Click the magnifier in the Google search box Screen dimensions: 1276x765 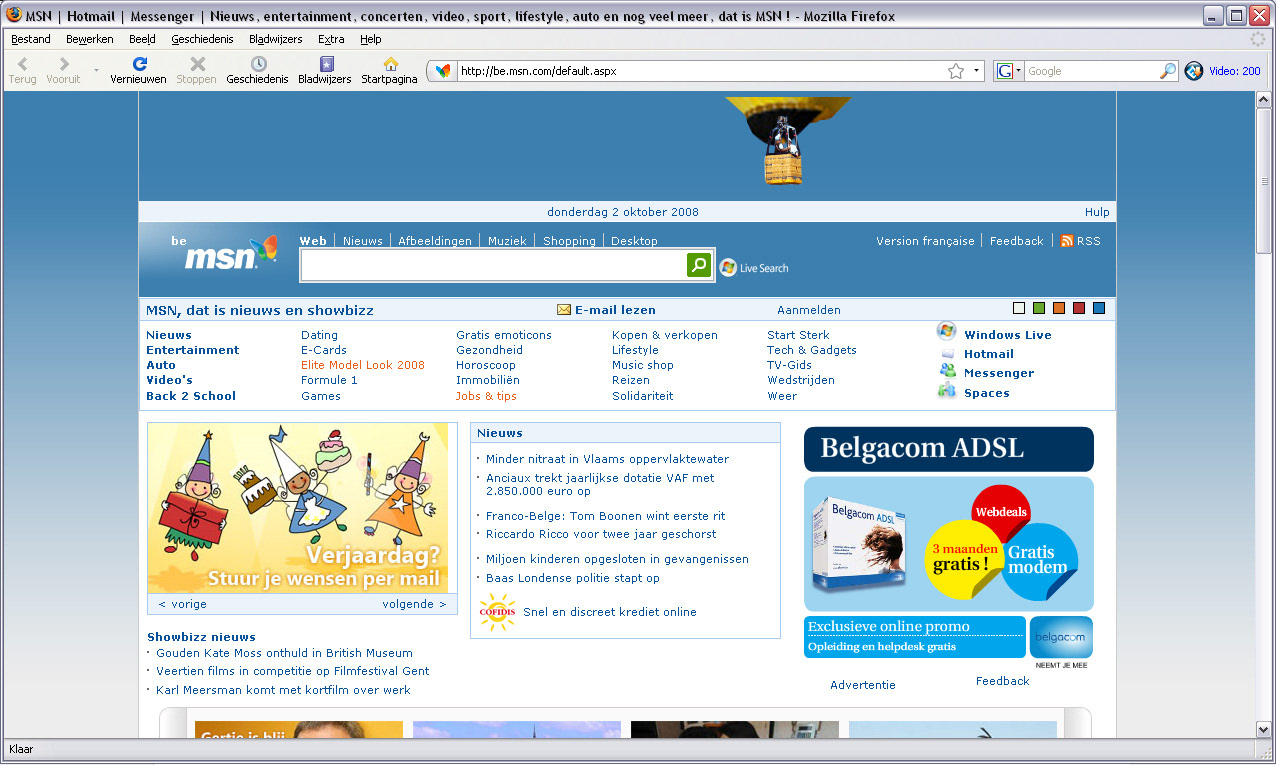(1168, 71)
